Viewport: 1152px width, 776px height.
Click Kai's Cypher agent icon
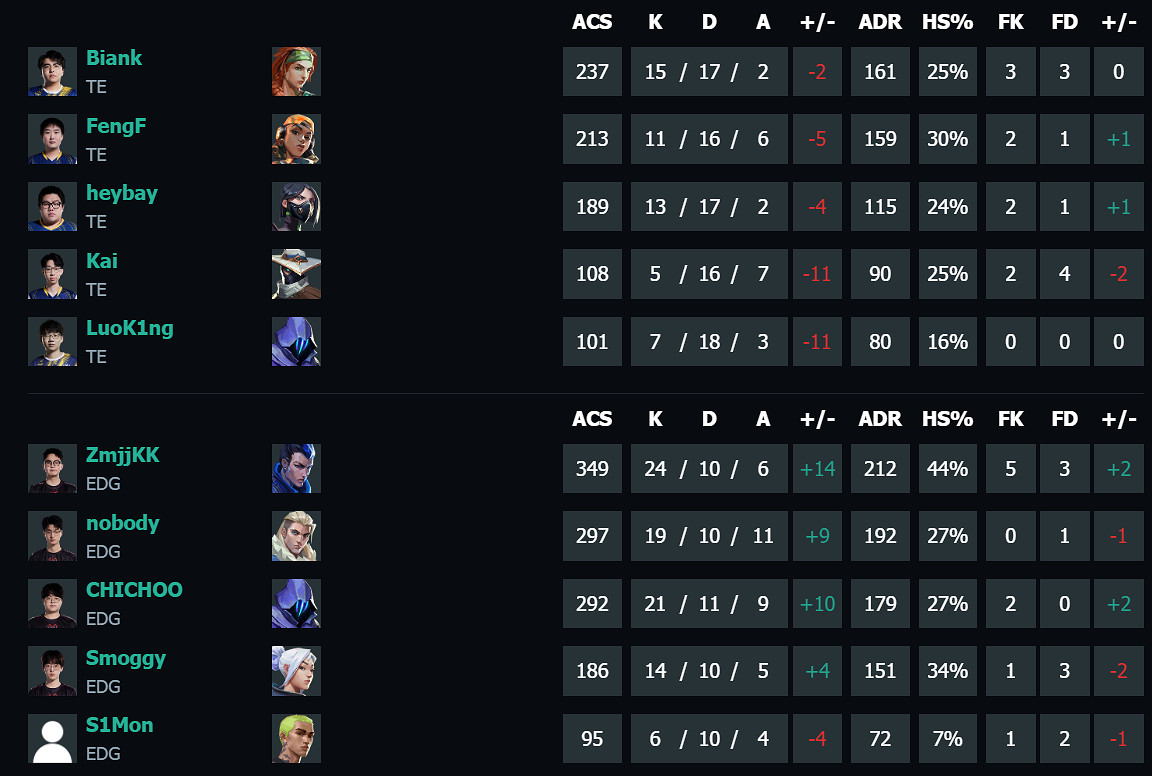point(296,274)
